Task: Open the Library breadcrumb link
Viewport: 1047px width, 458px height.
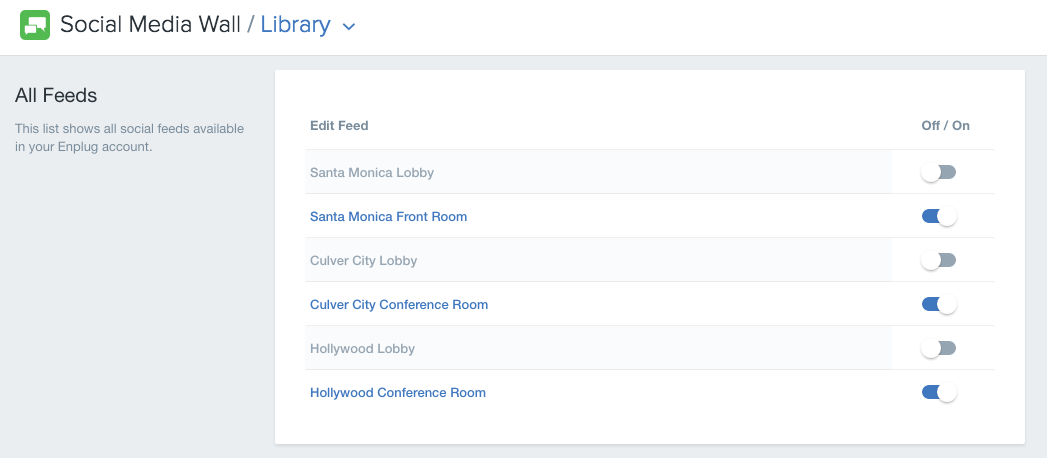Action: point(295,25)
